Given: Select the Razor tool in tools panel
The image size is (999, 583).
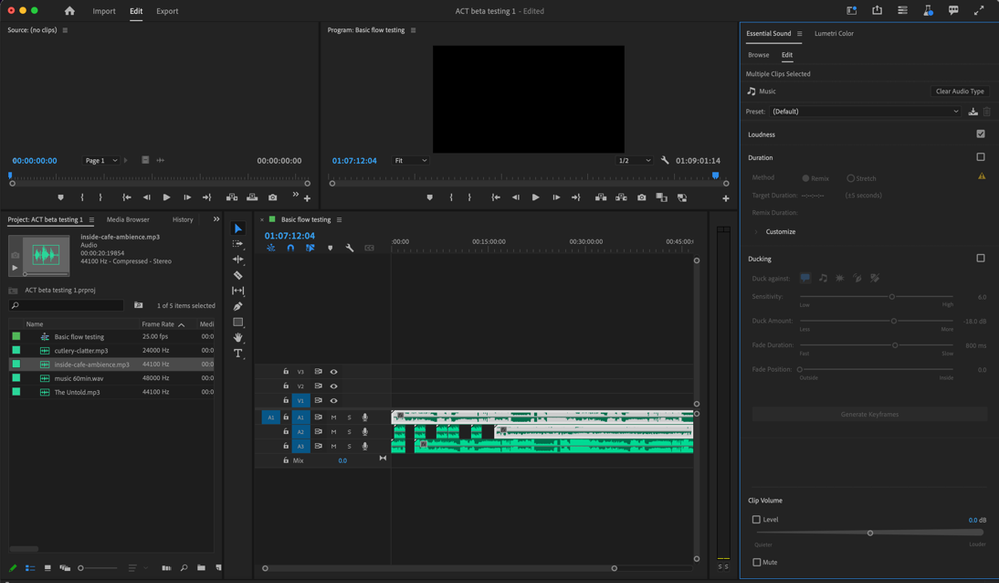Looking at the screenshot, I should click(238, 275).
